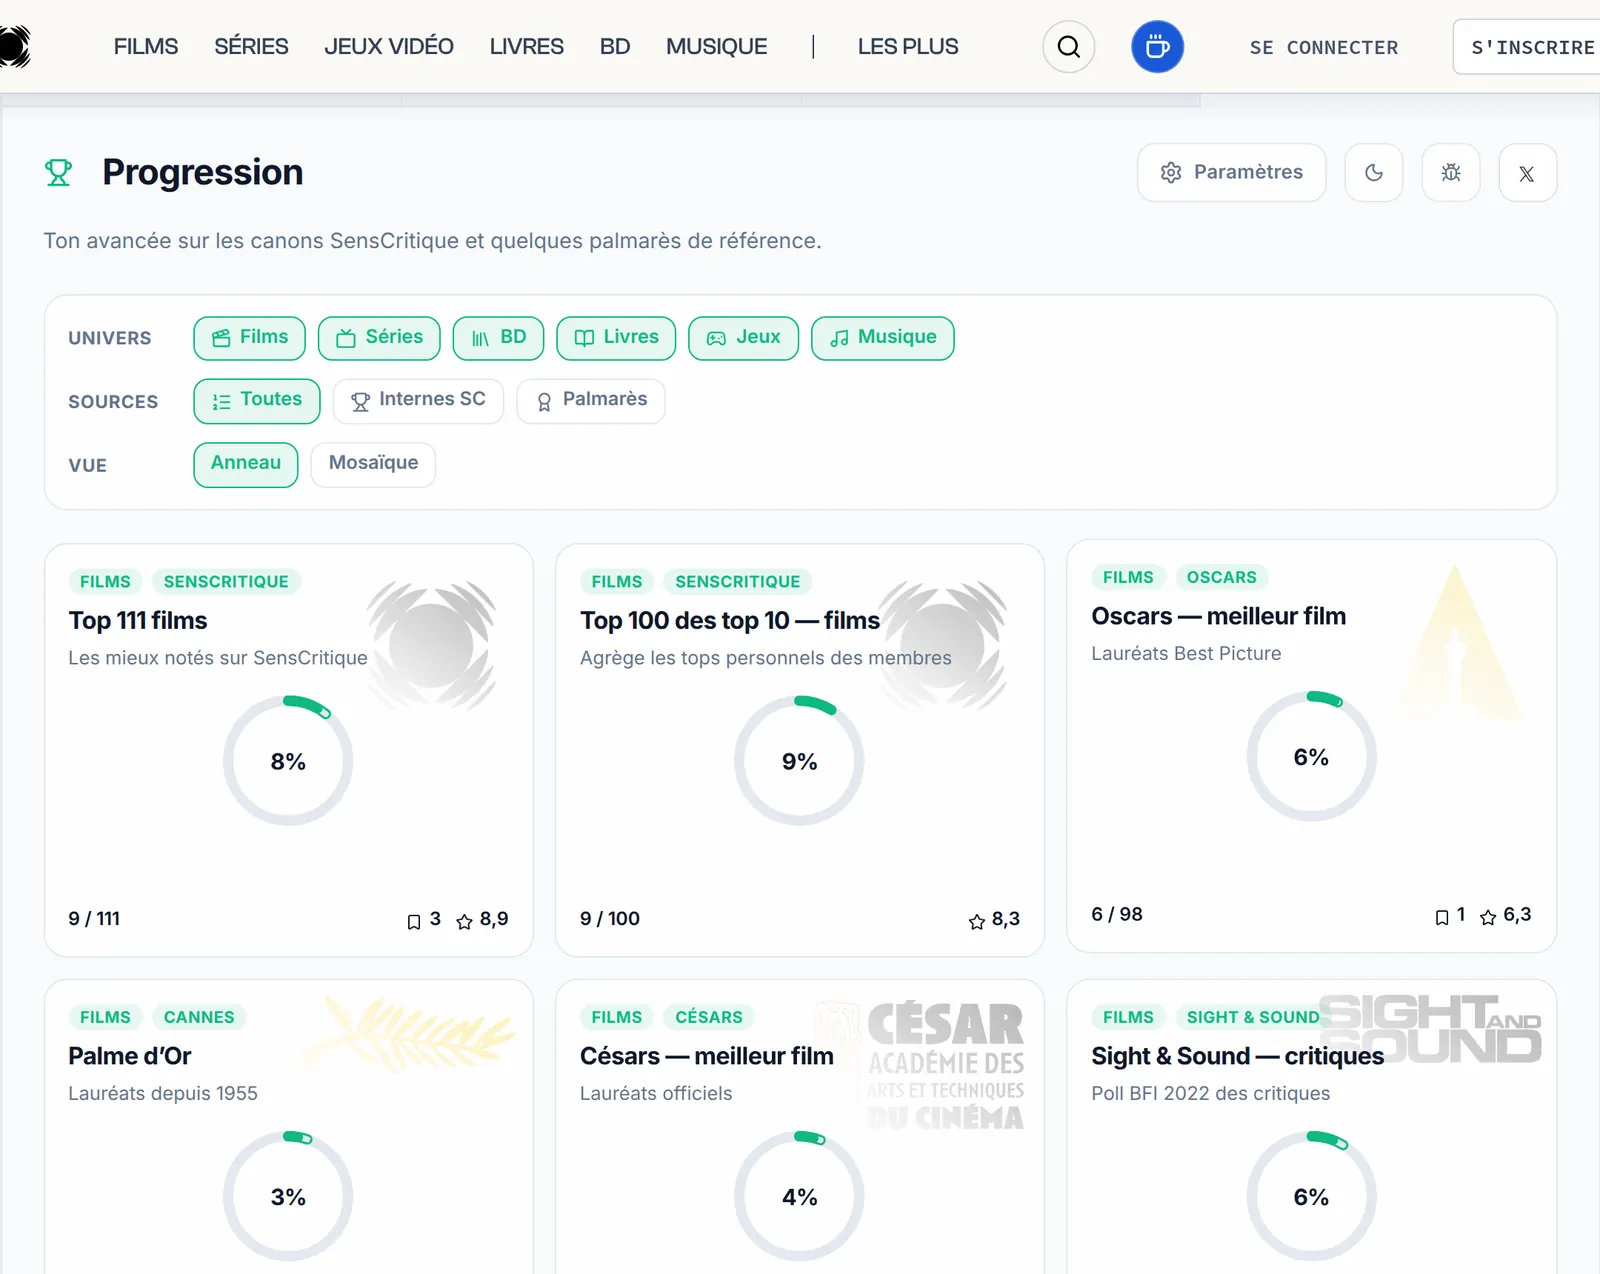
Task: Open FILMS in top navigation
Action: pyautogui.click(x=146, y=47)
